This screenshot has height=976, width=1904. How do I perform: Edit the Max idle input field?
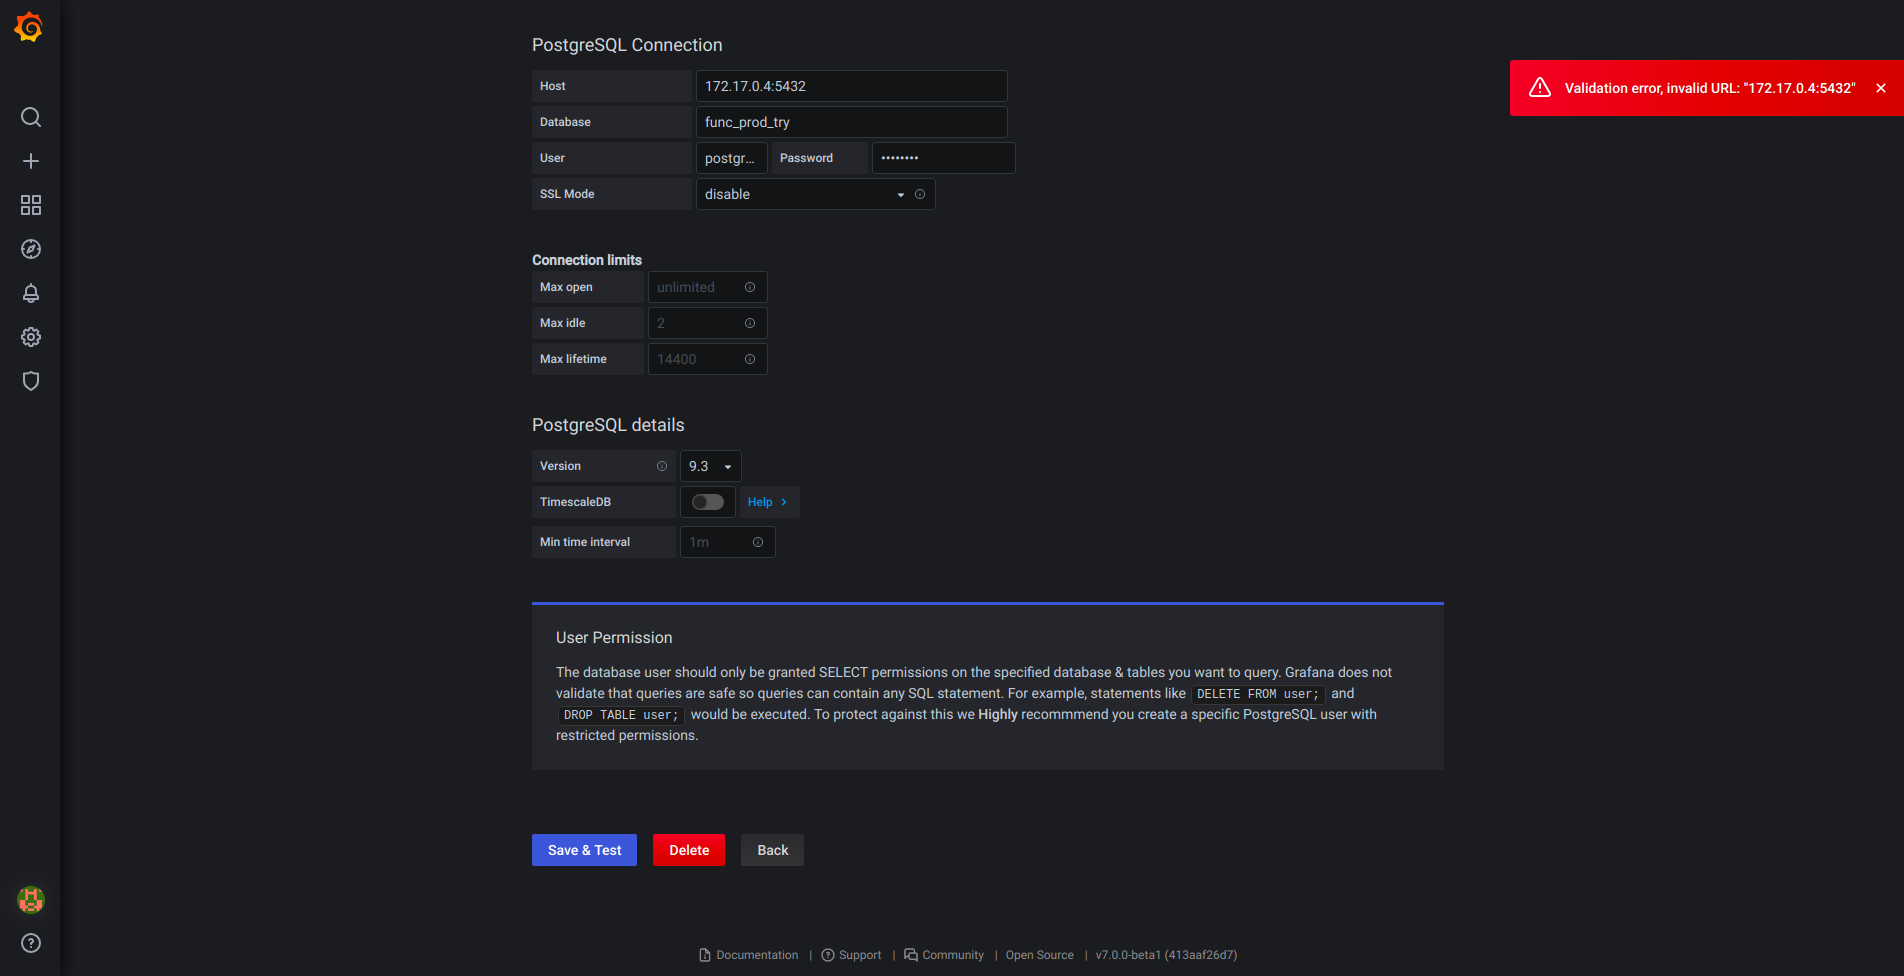pyautogui.click(x=708, y=323)
